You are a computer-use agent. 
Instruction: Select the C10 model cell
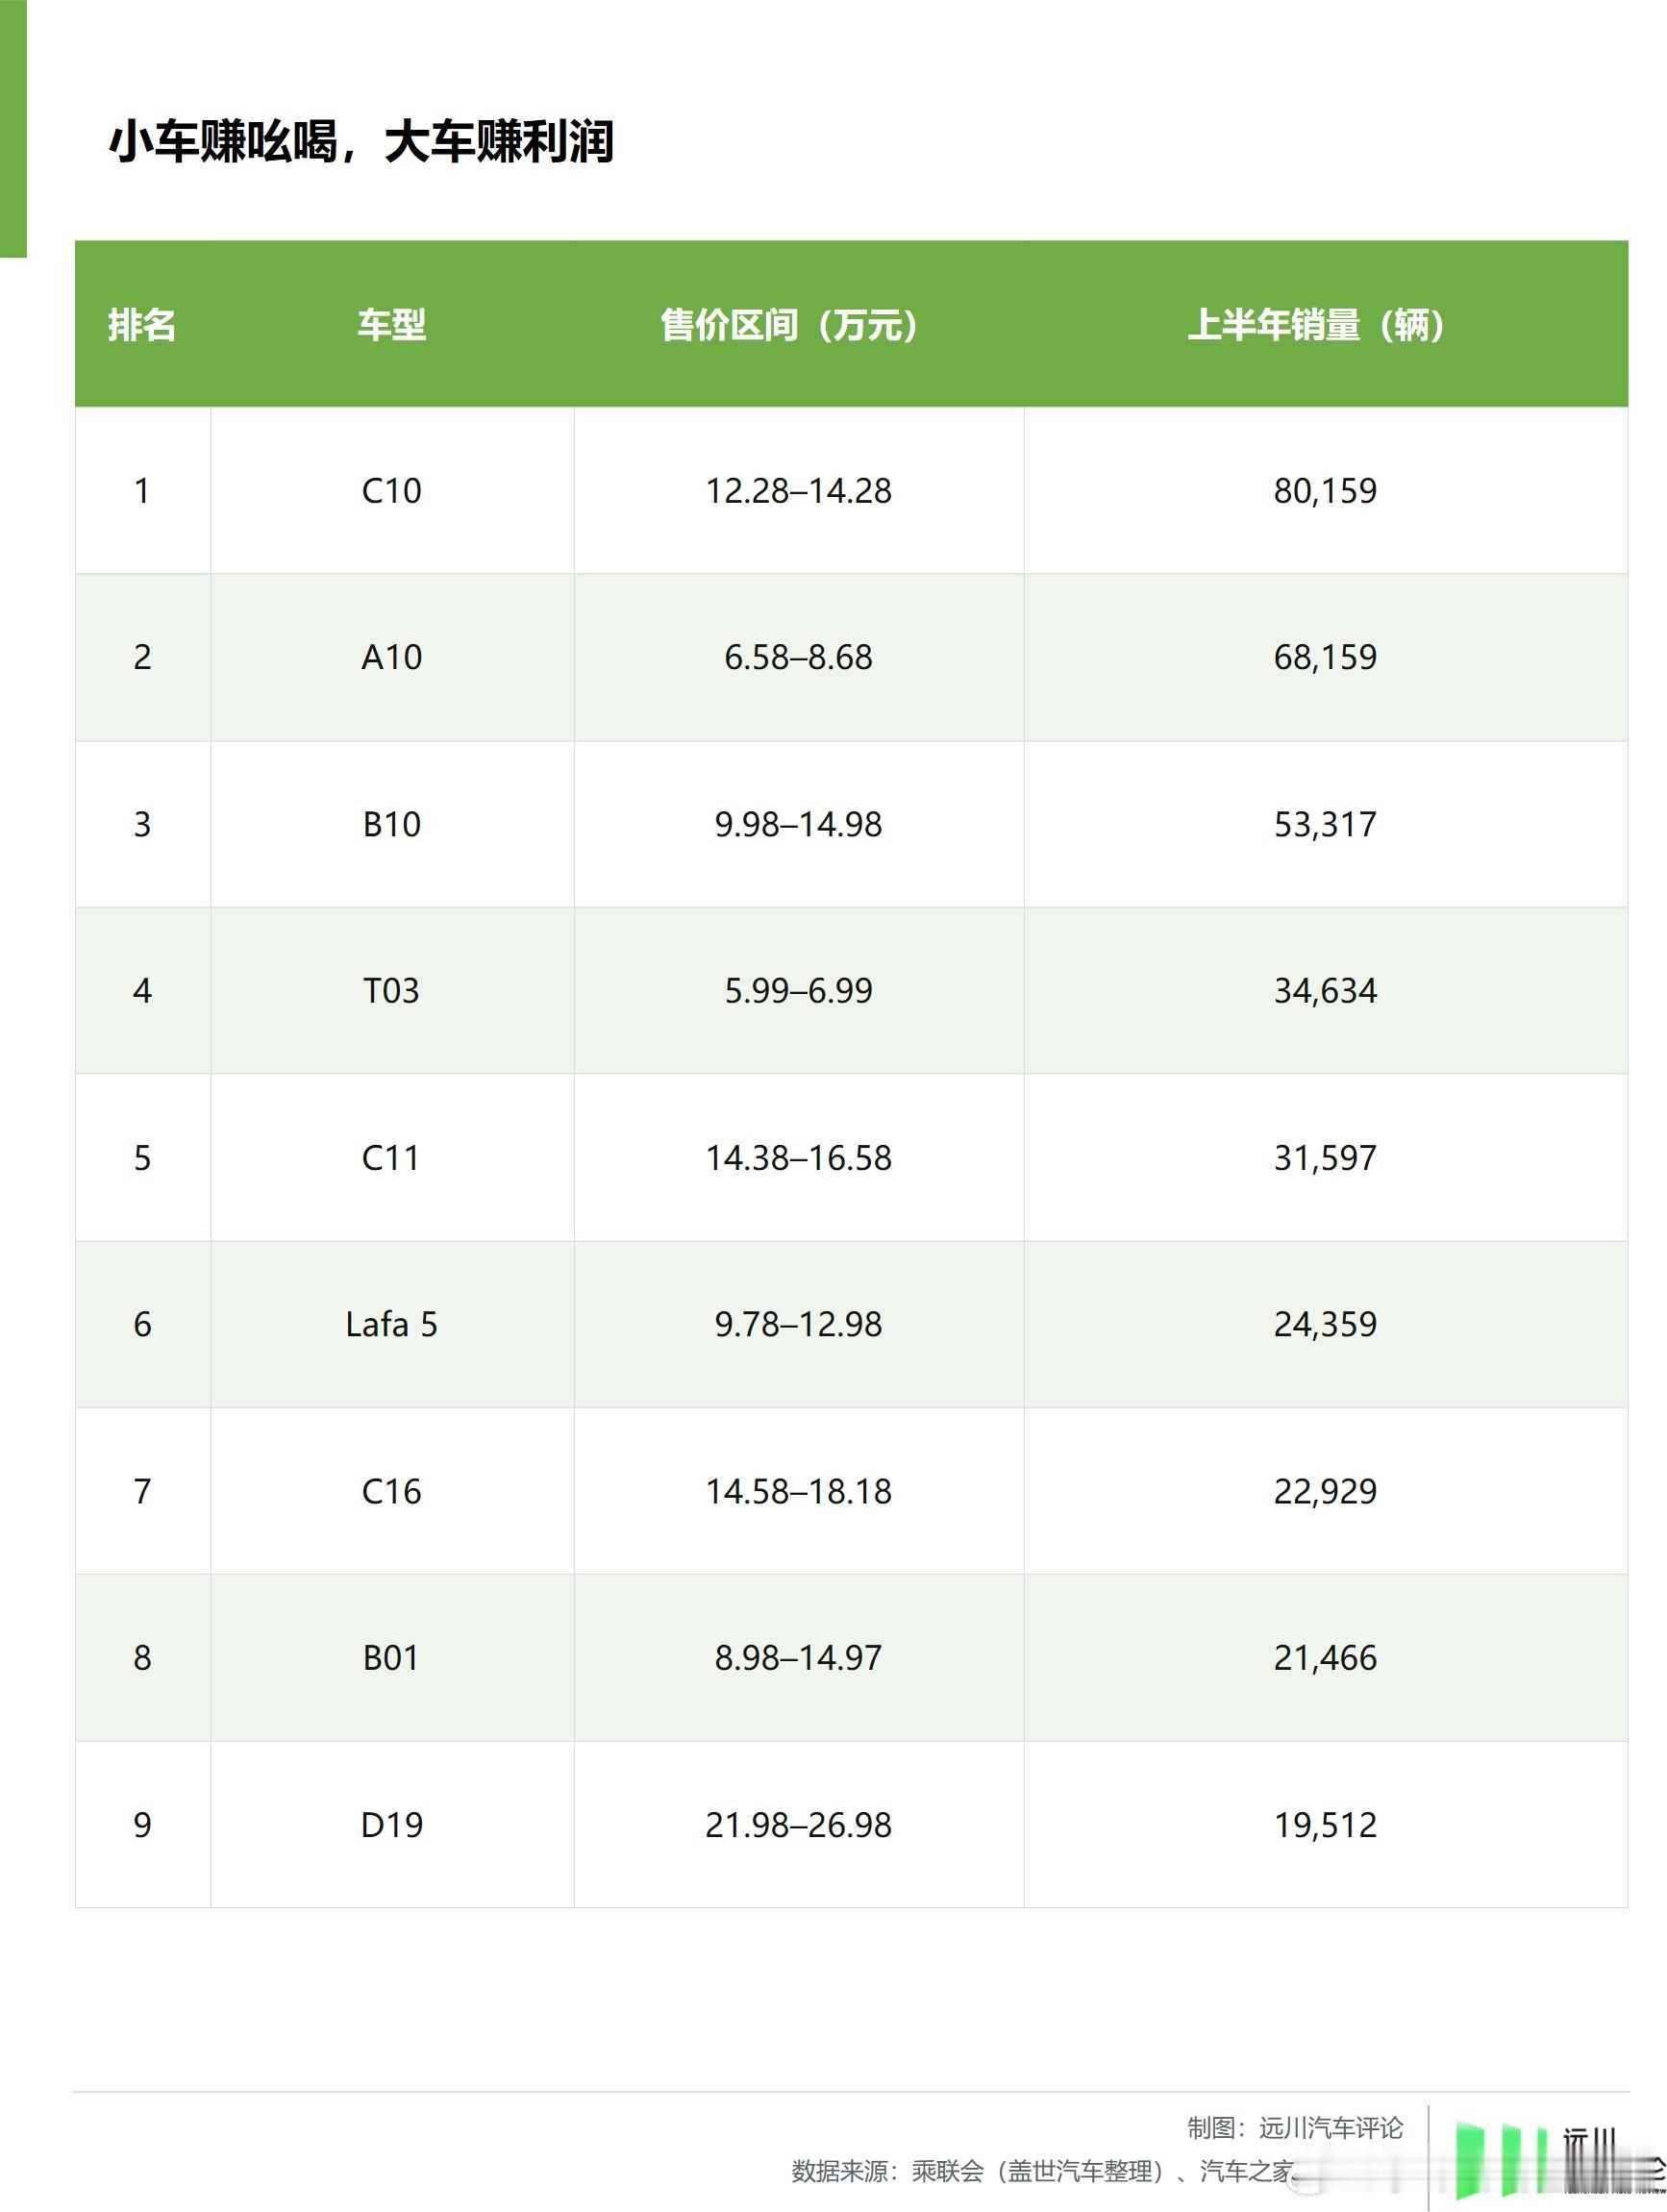coord(392,491)
